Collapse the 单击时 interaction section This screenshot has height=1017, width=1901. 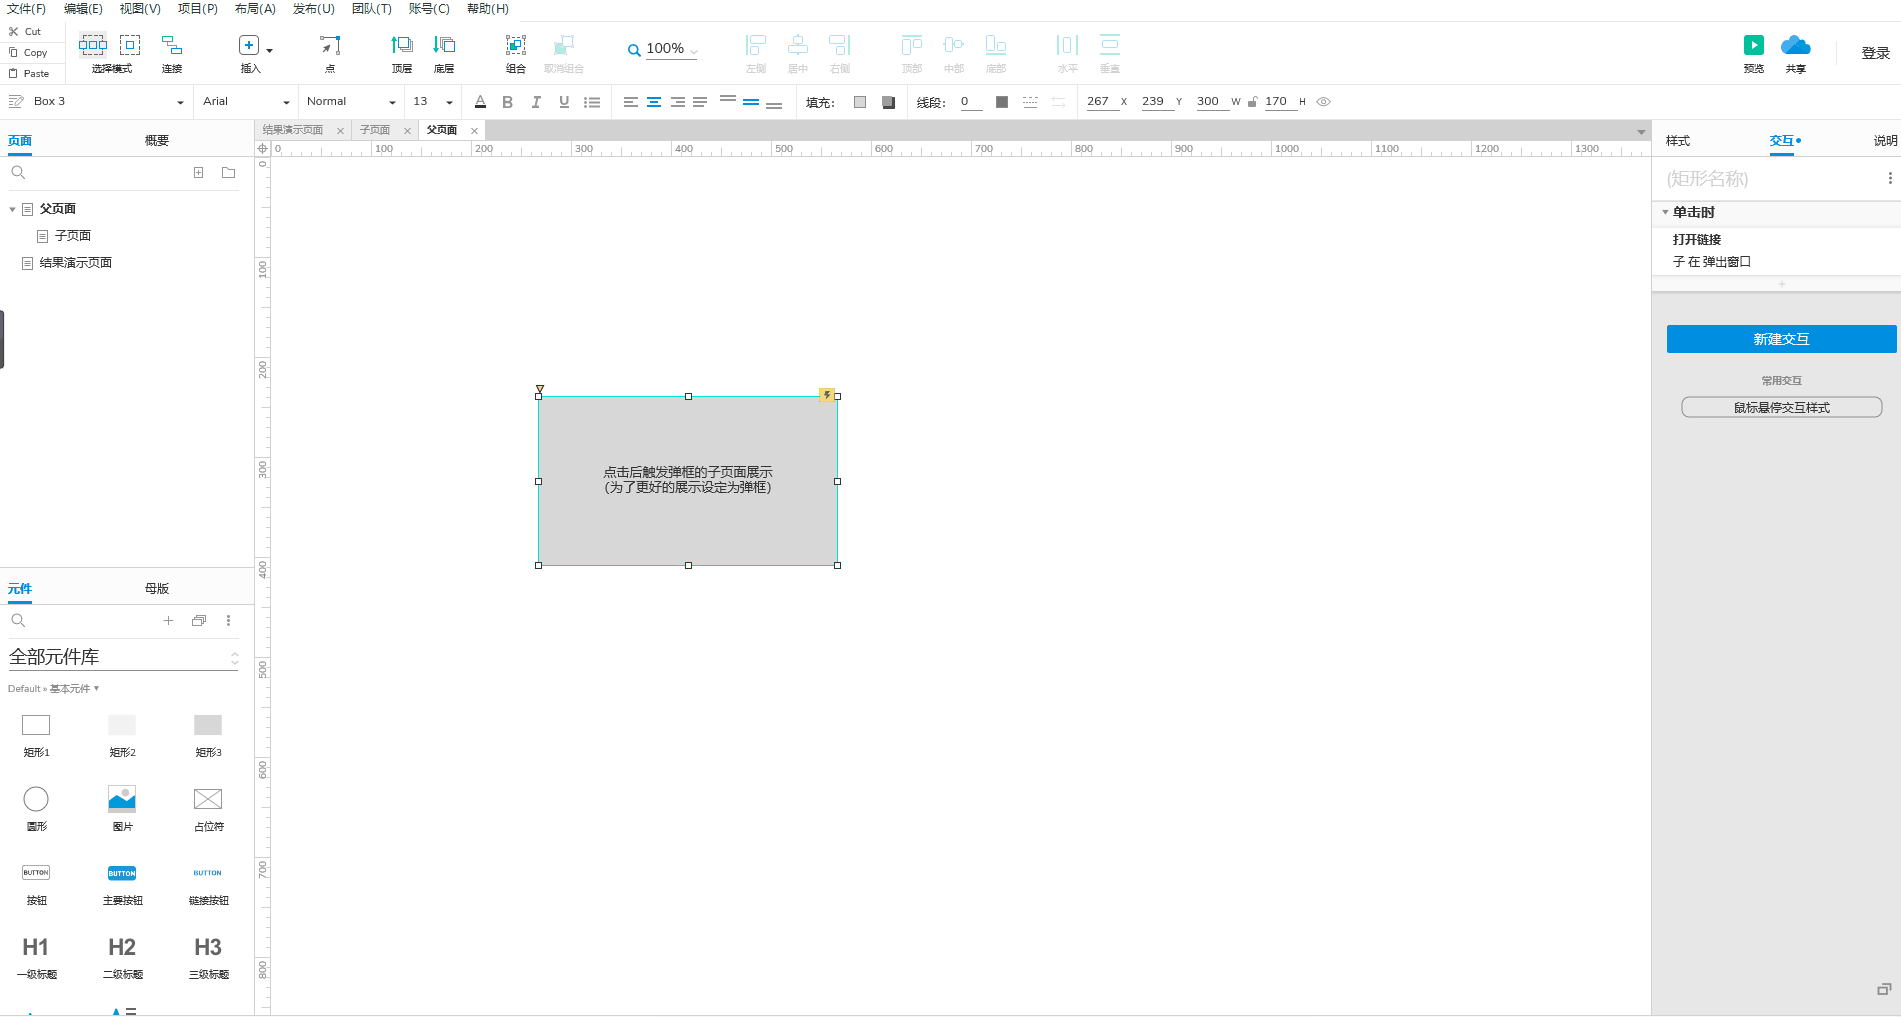click(1665, 212)
